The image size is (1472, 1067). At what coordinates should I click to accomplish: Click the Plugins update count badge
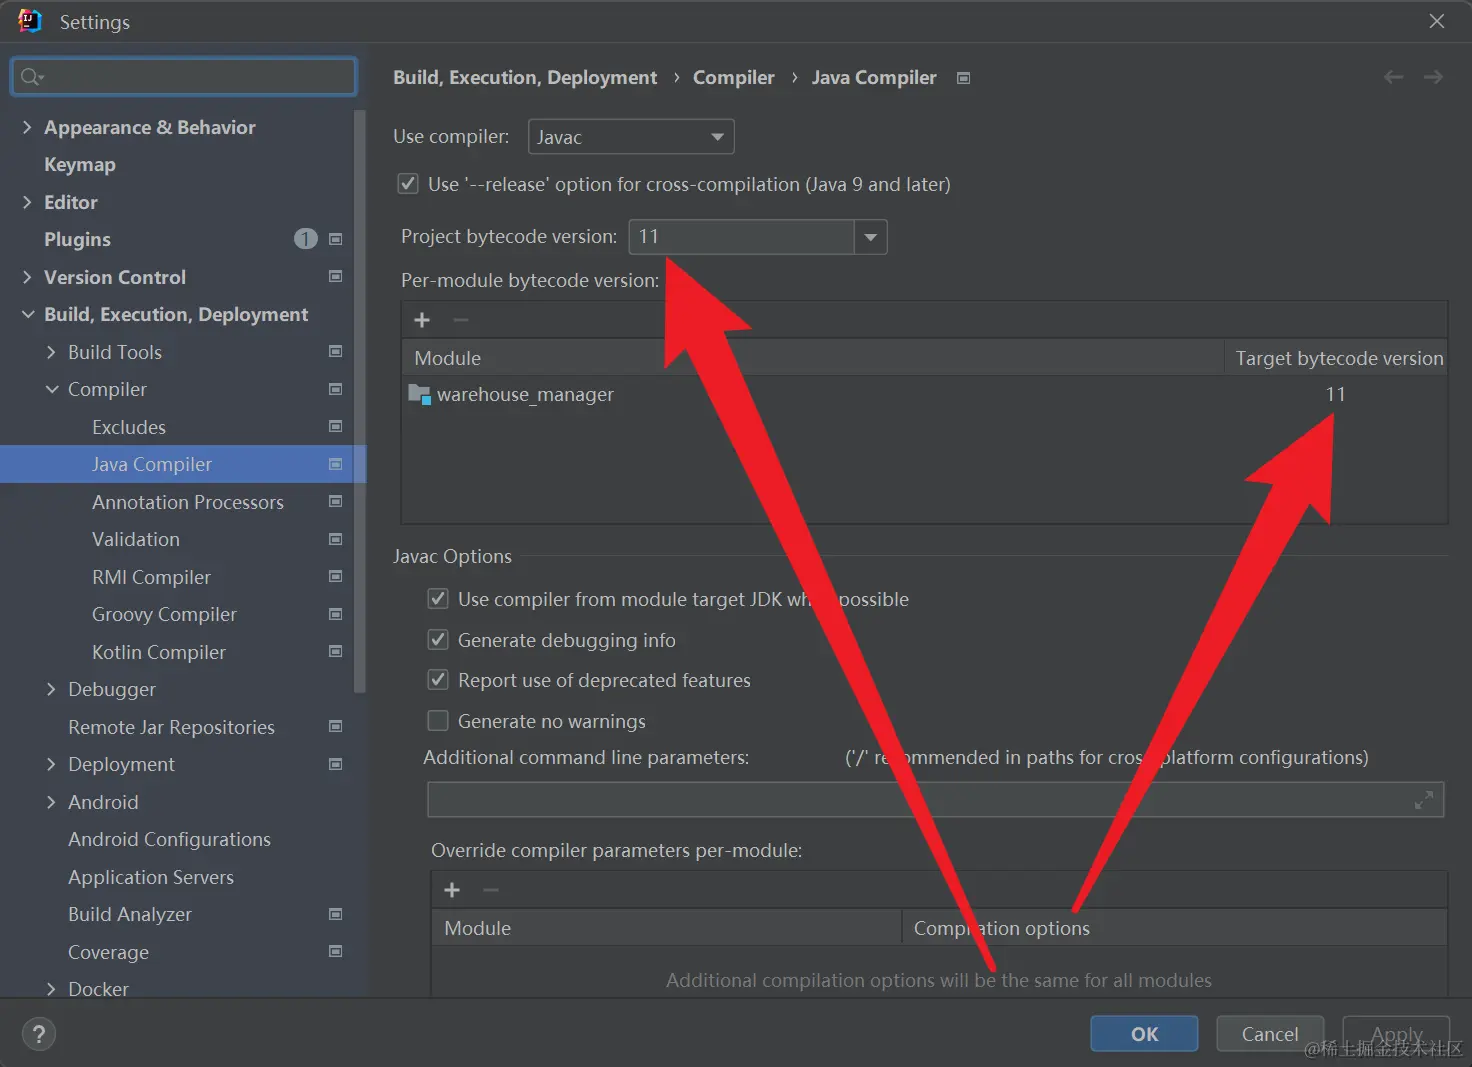pyautogui.click(x=306, y=239)
